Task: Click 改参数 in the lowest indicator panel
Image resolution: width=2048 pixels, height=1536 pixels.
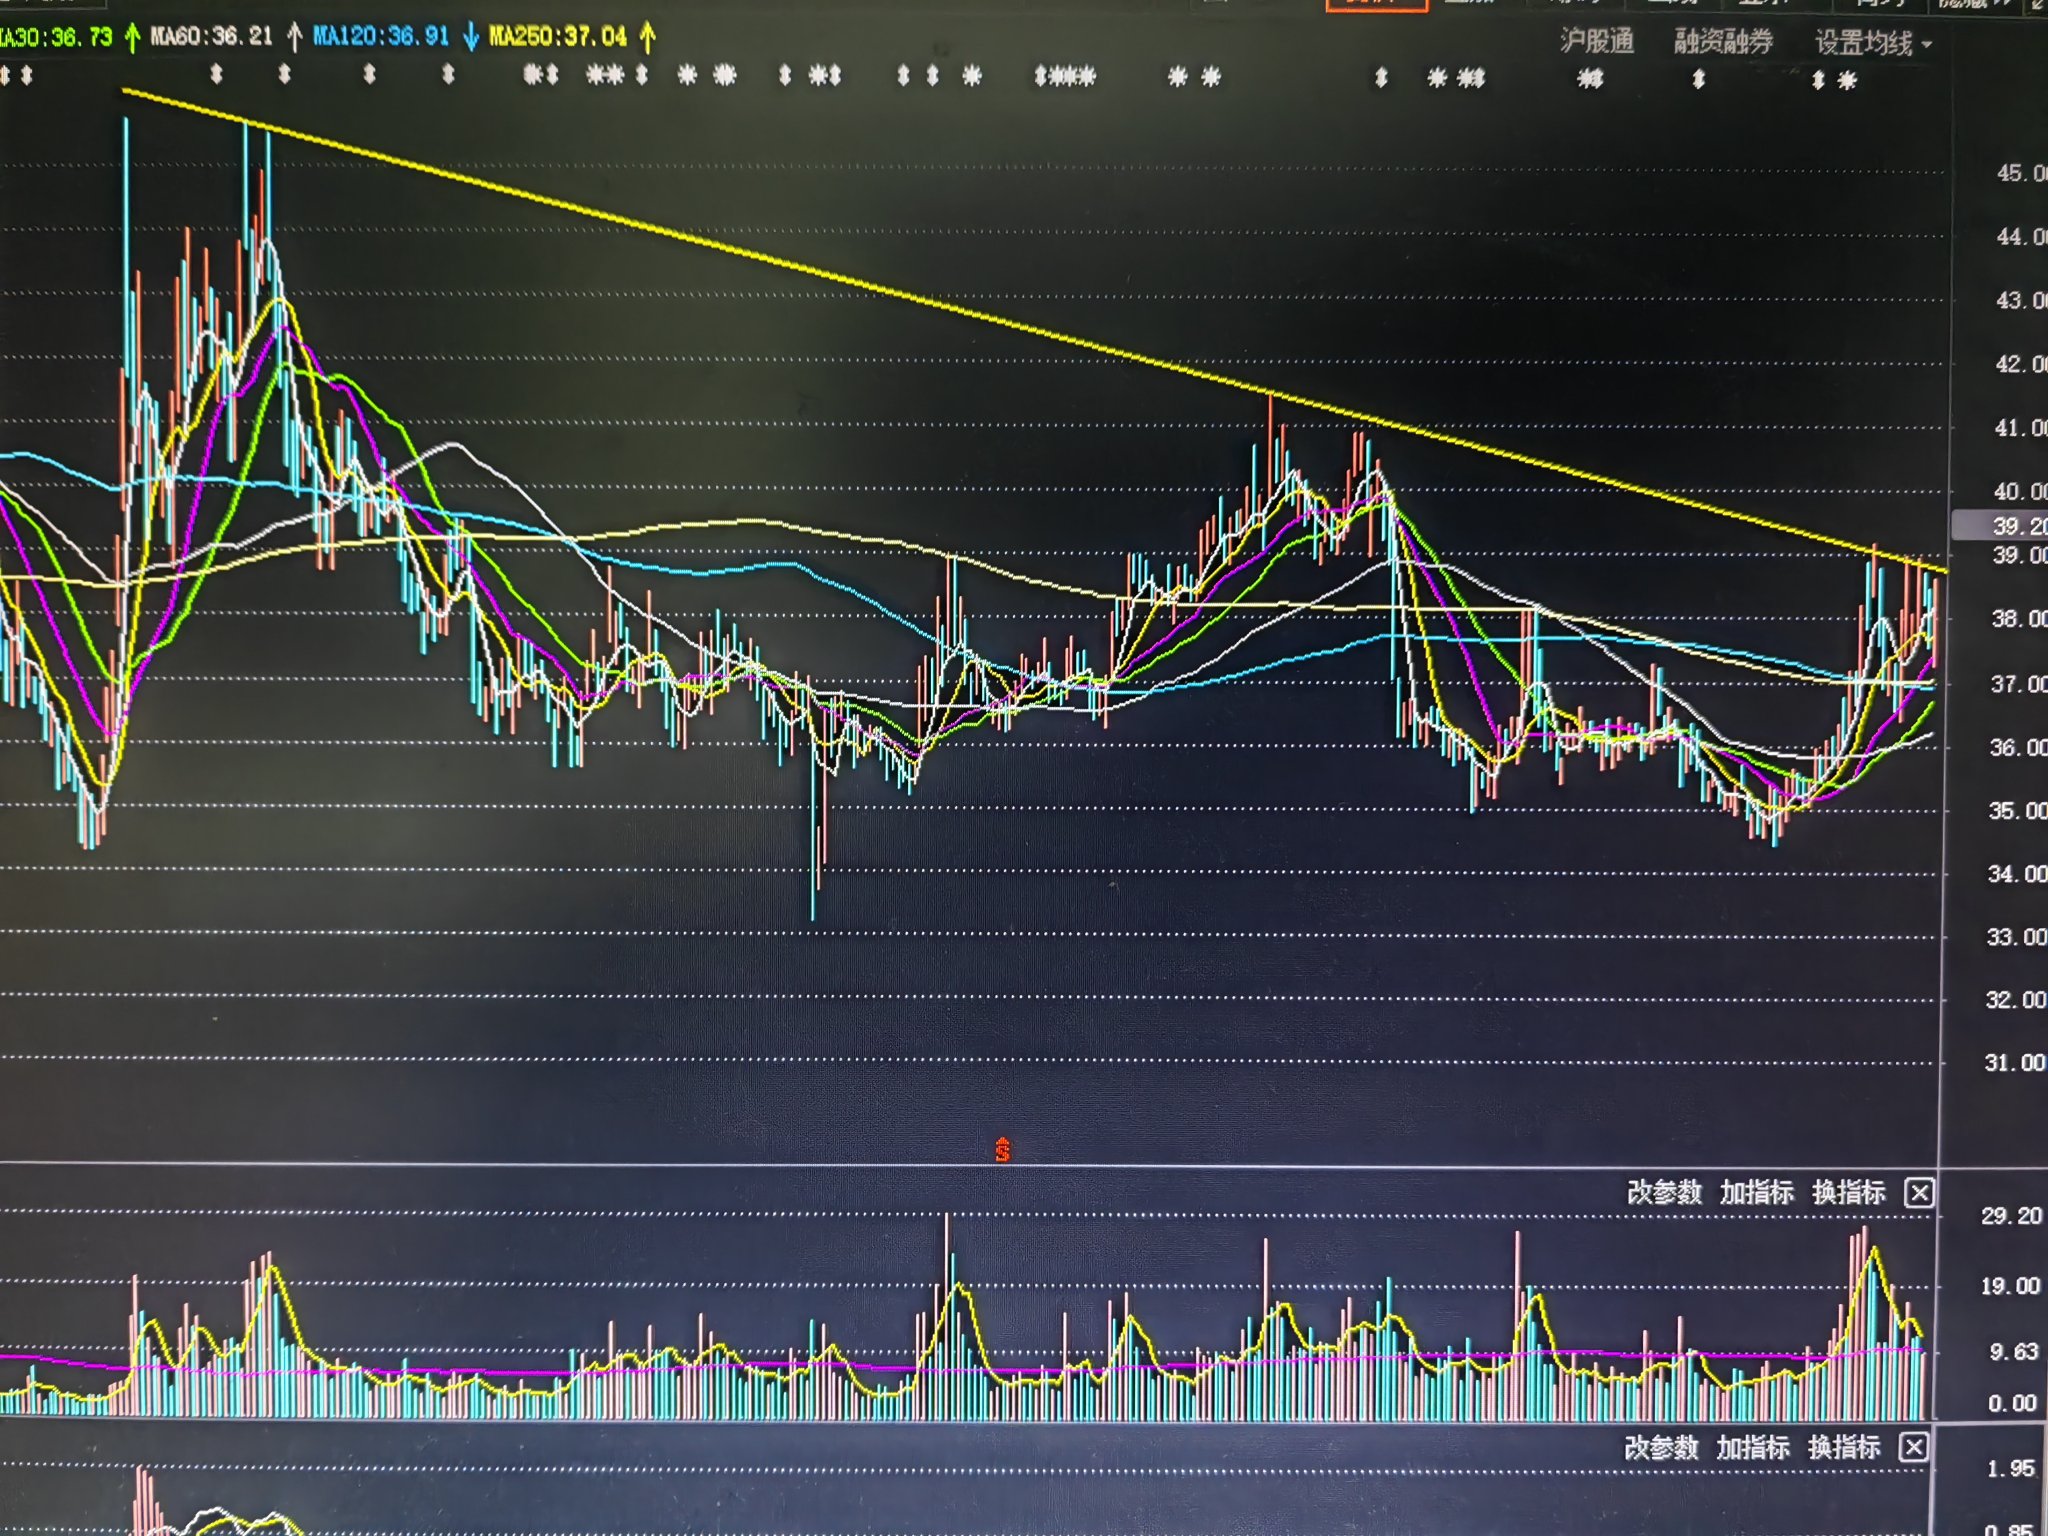Action: tap(1661, 1447)
